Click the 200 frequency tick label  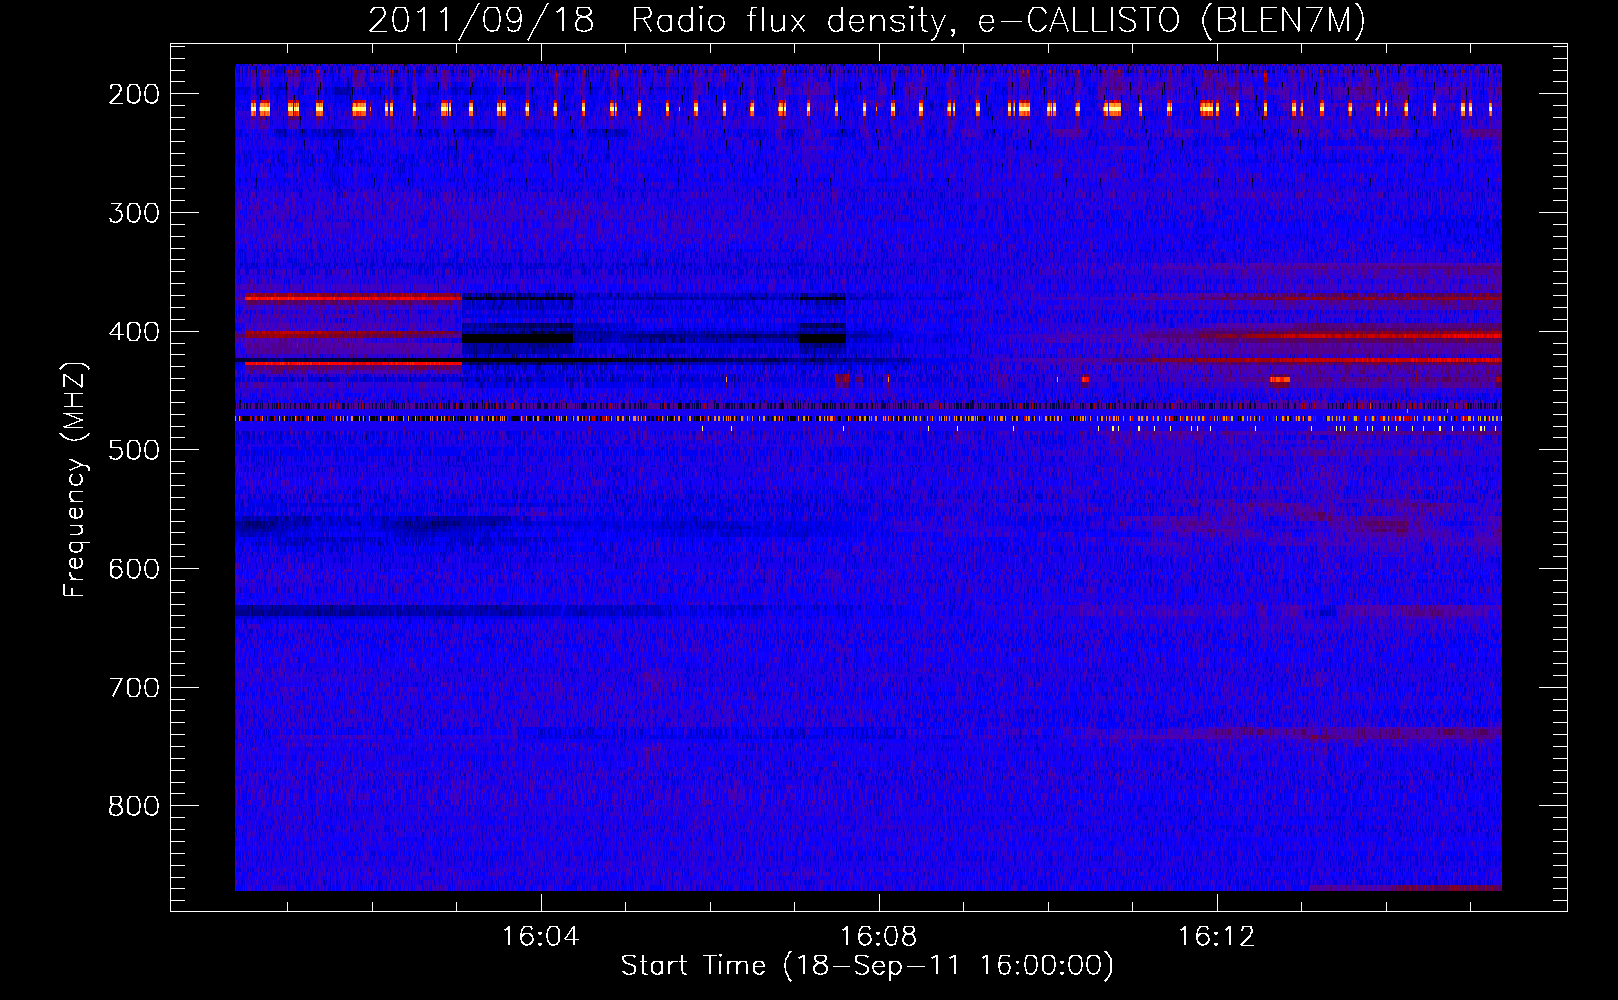pos(133,94)
